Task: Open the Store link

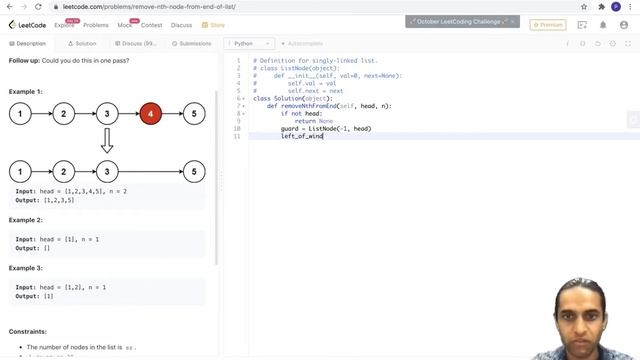Action: coord(213,25)
